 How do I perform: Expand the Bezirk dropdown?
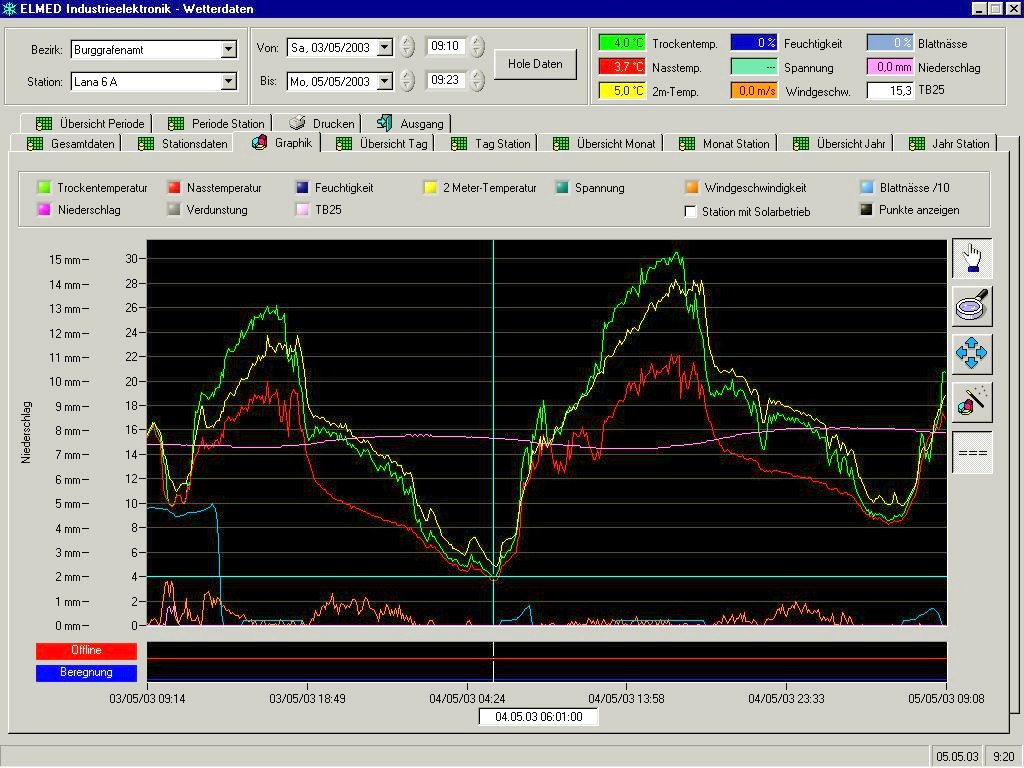(x=228, y=49)
